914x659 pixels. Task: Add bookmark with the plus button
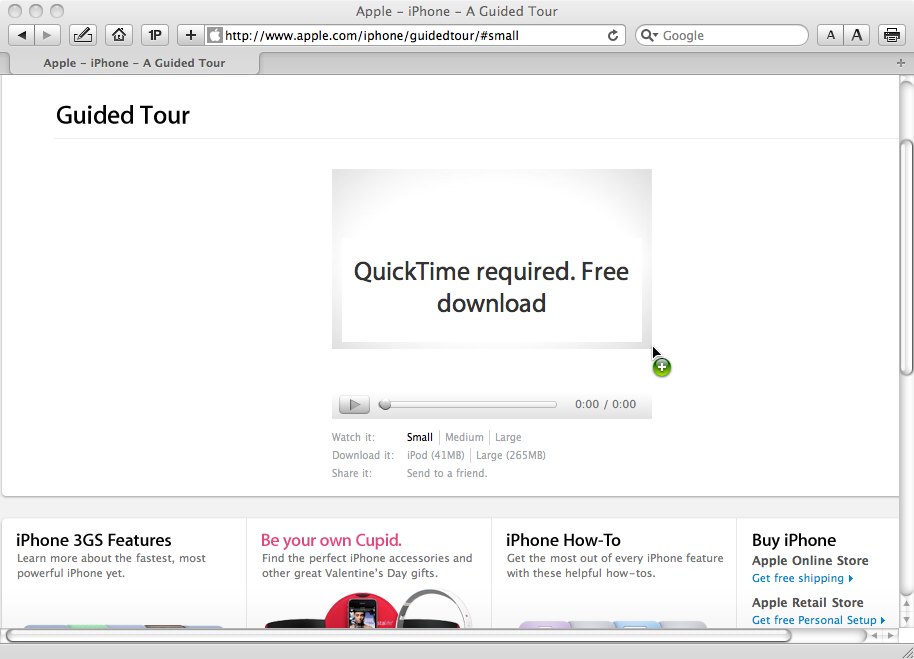(191, 36)
